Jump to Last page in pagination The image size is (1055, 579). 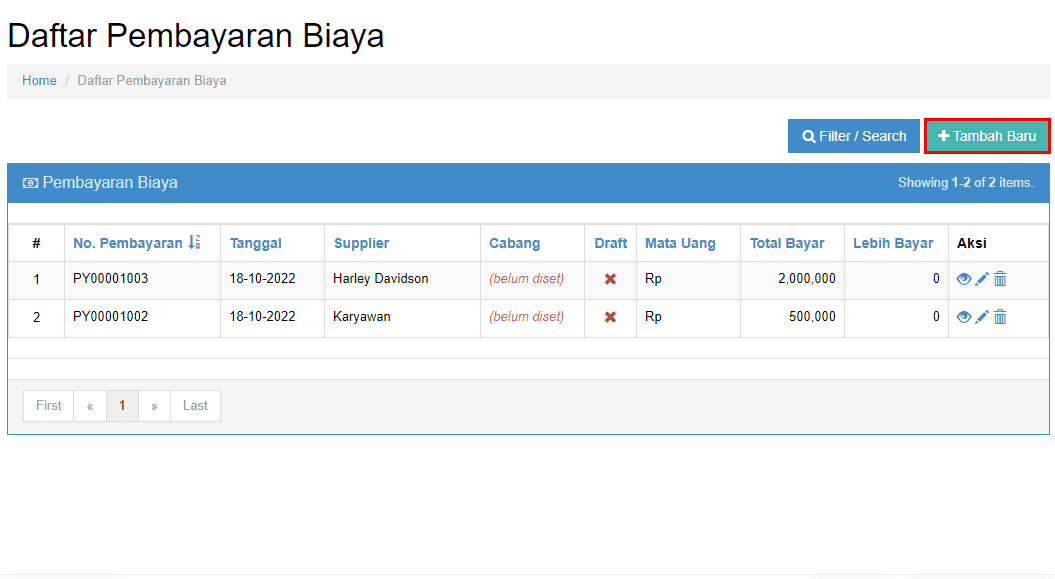coord(195,406)
